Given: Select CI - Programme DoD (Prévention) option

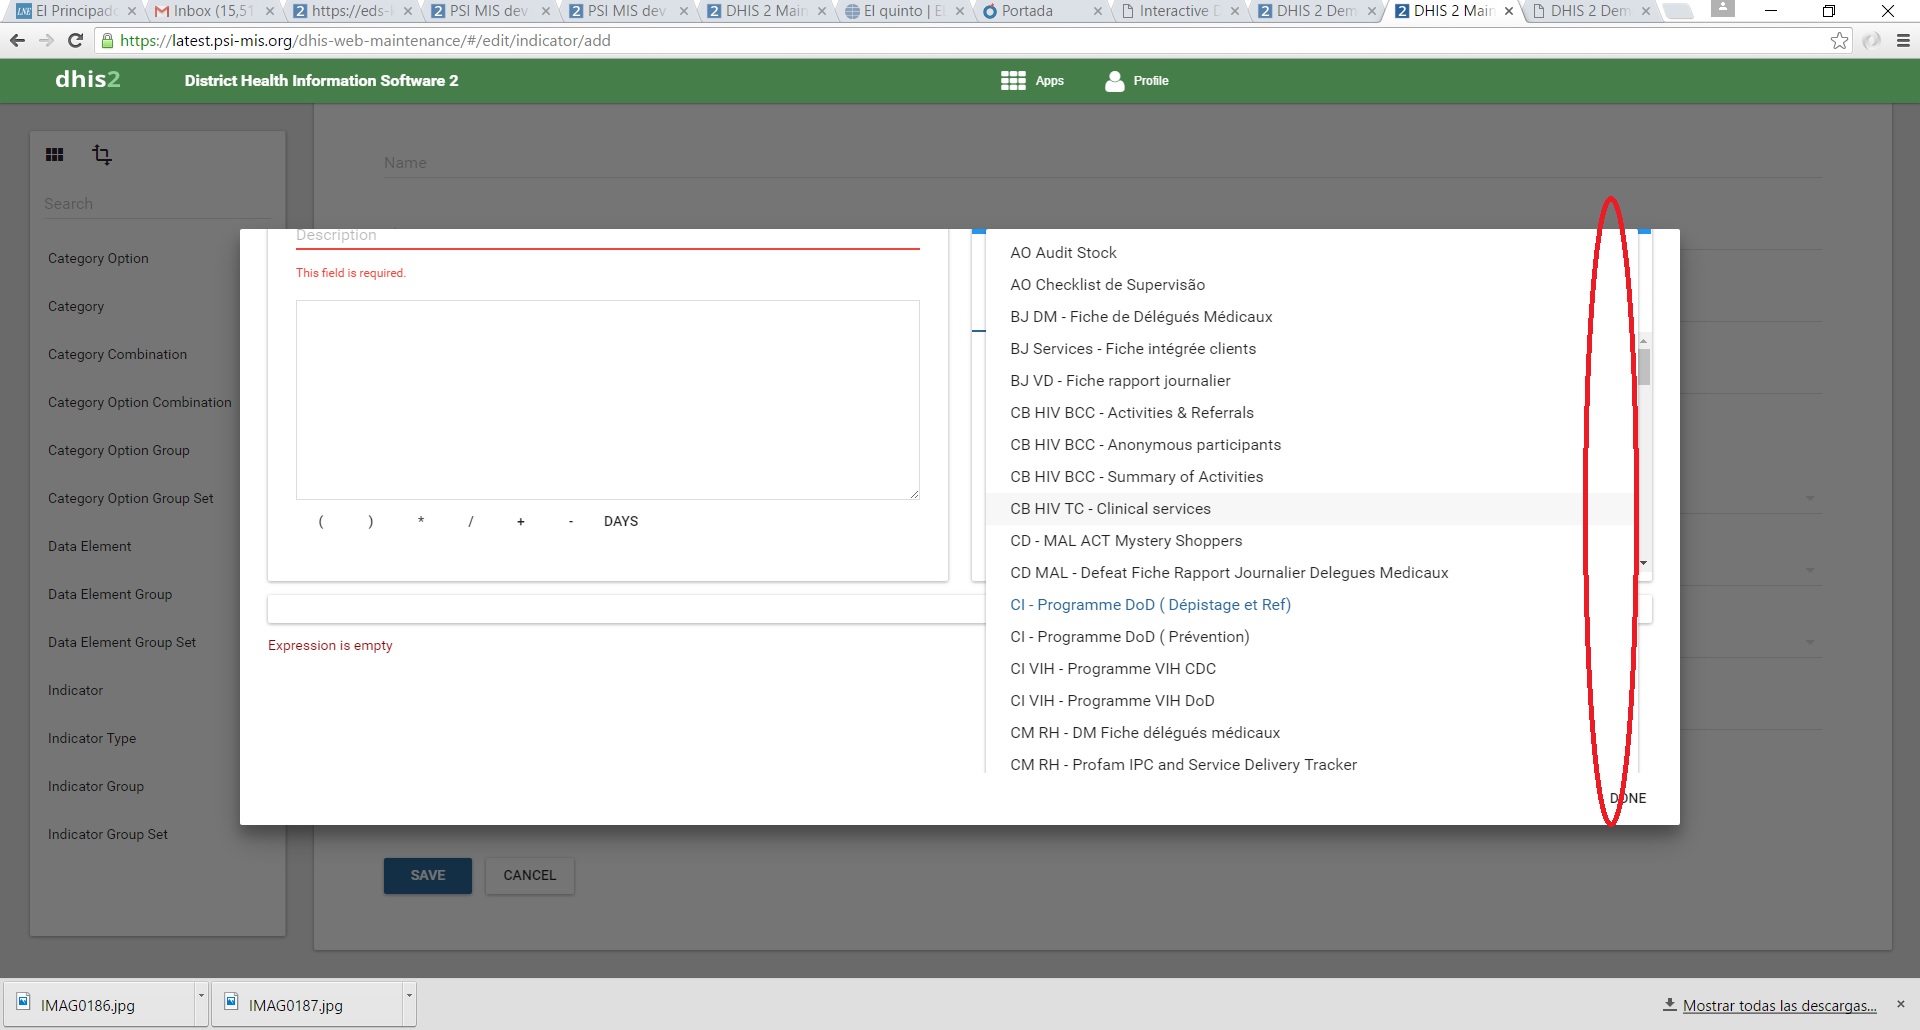Looking at the screenshot, I should pos(1129,637).
